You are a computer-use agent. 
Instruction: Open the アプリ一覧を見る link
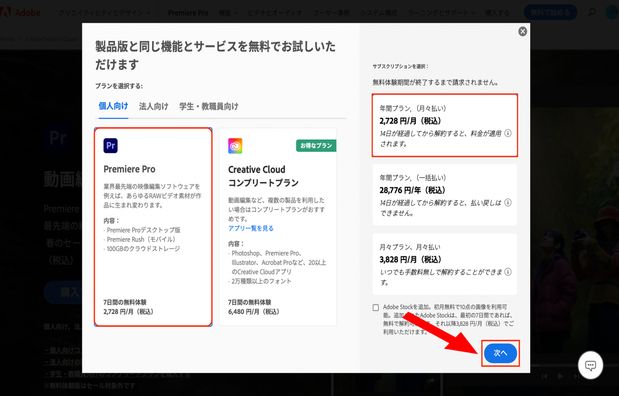point(251,228)
